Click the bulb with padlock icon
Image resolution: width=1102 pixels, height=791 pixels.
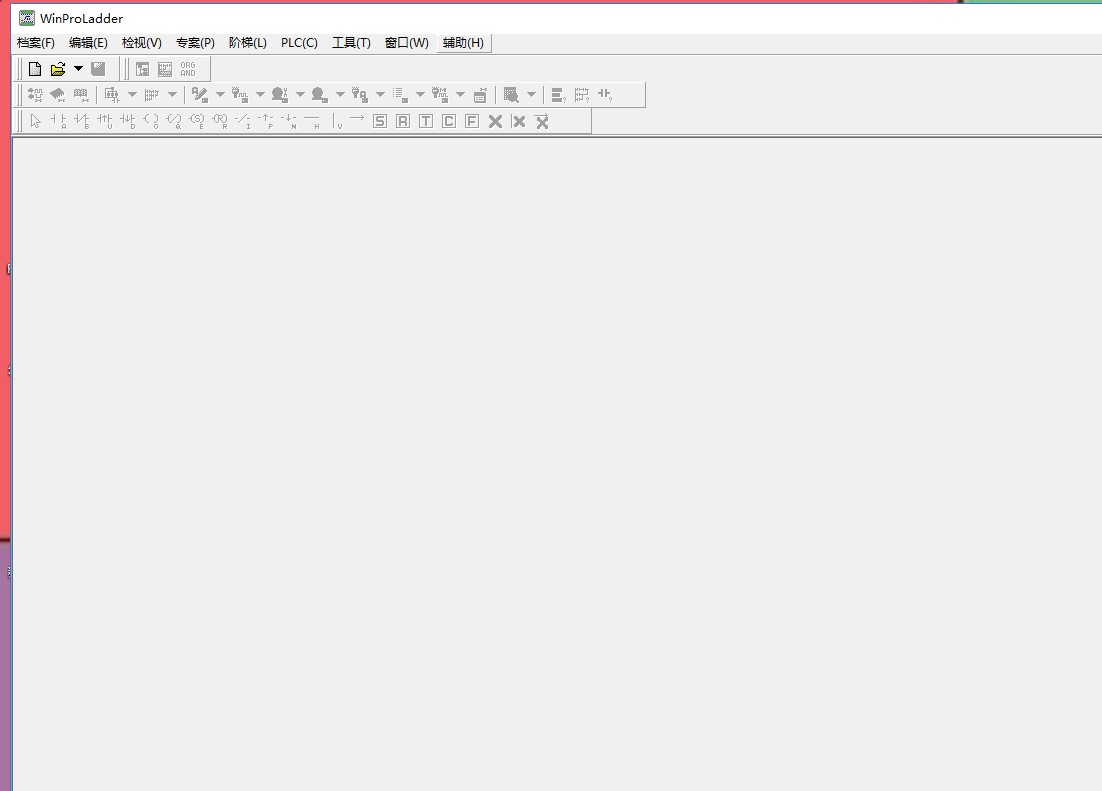pyautogui.click(x=360, y=94)
